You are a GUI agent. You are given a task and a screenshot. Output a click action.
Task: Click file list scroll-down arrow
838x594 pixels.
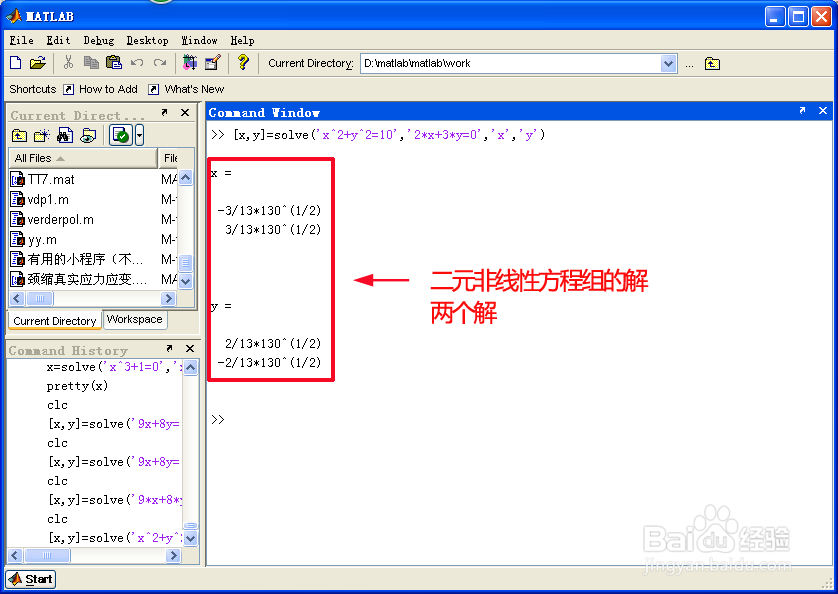(x=185, y=281)
